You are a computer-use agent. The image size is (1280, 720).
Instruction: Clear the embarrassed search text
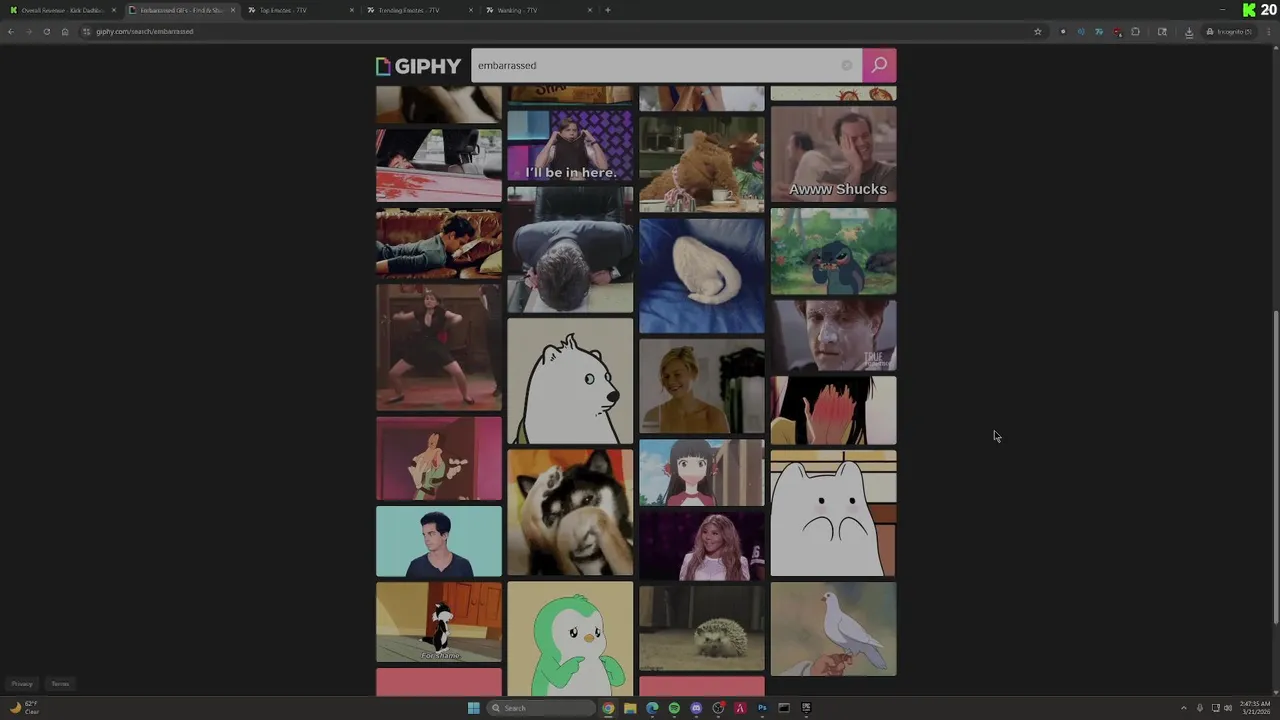[x=847, y=65]
